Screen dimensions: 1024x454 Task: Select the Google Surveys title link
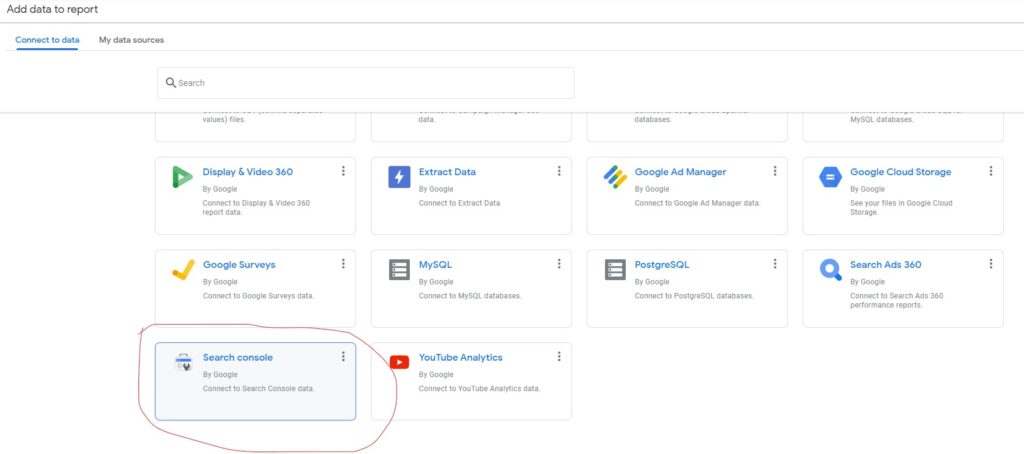[x=239, y=265]
